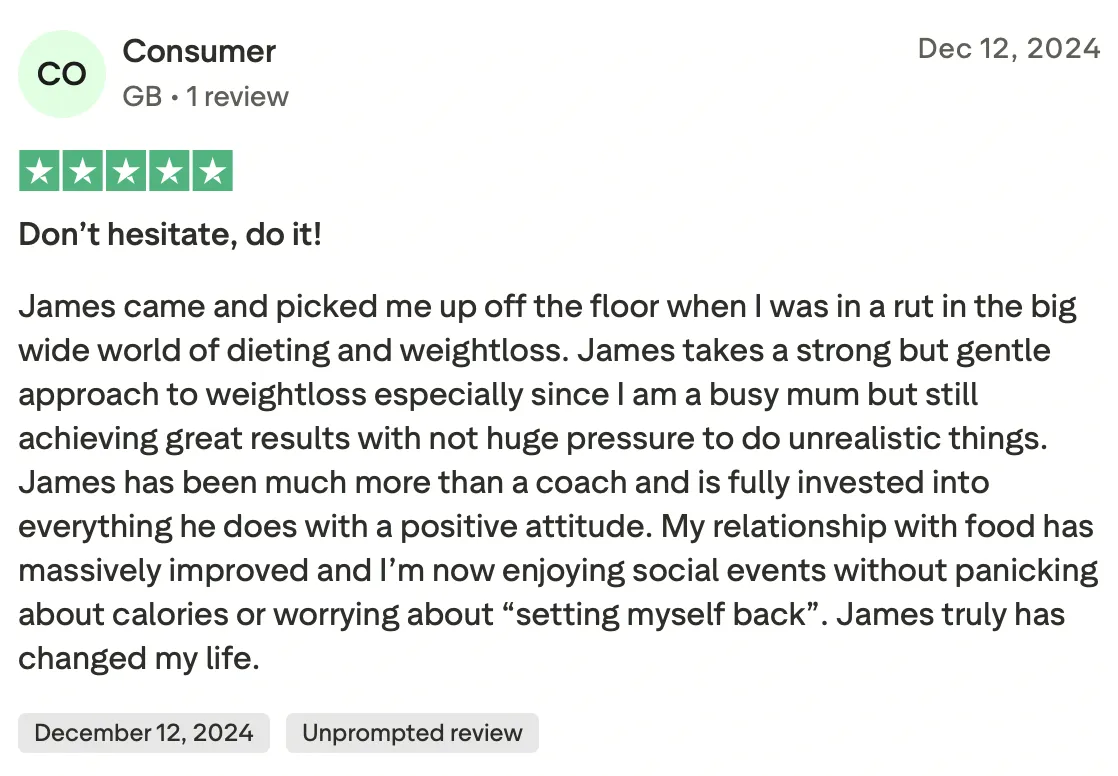Click the green CO avatar circle

pyautogui.click(x=62, y=74)
